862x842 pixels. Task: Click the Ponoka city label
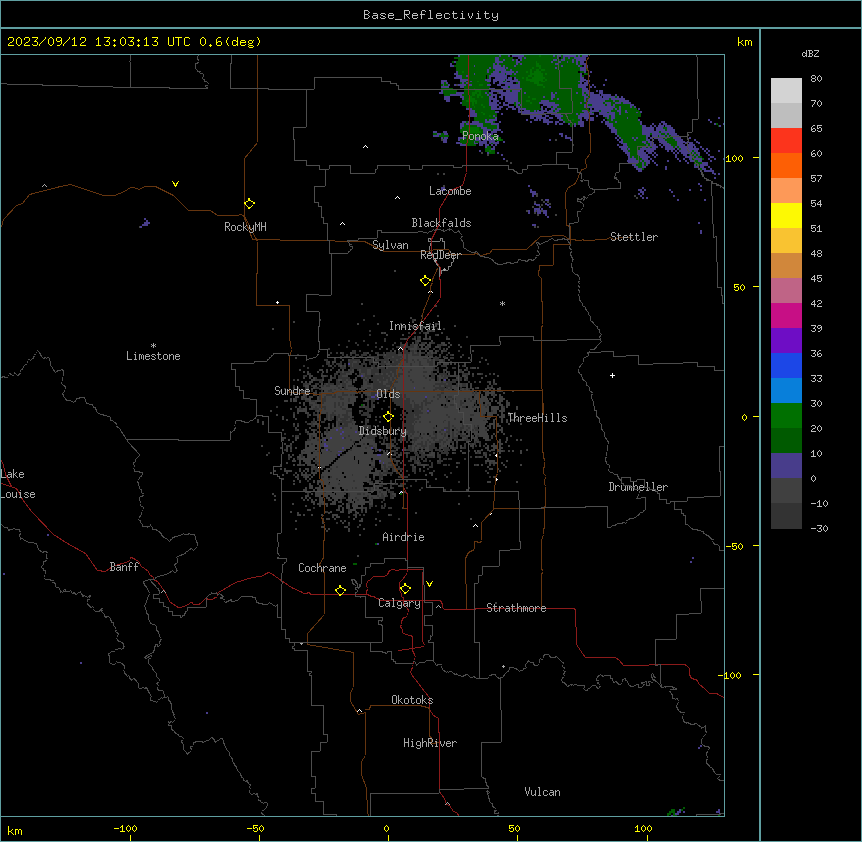pos(480,136)
